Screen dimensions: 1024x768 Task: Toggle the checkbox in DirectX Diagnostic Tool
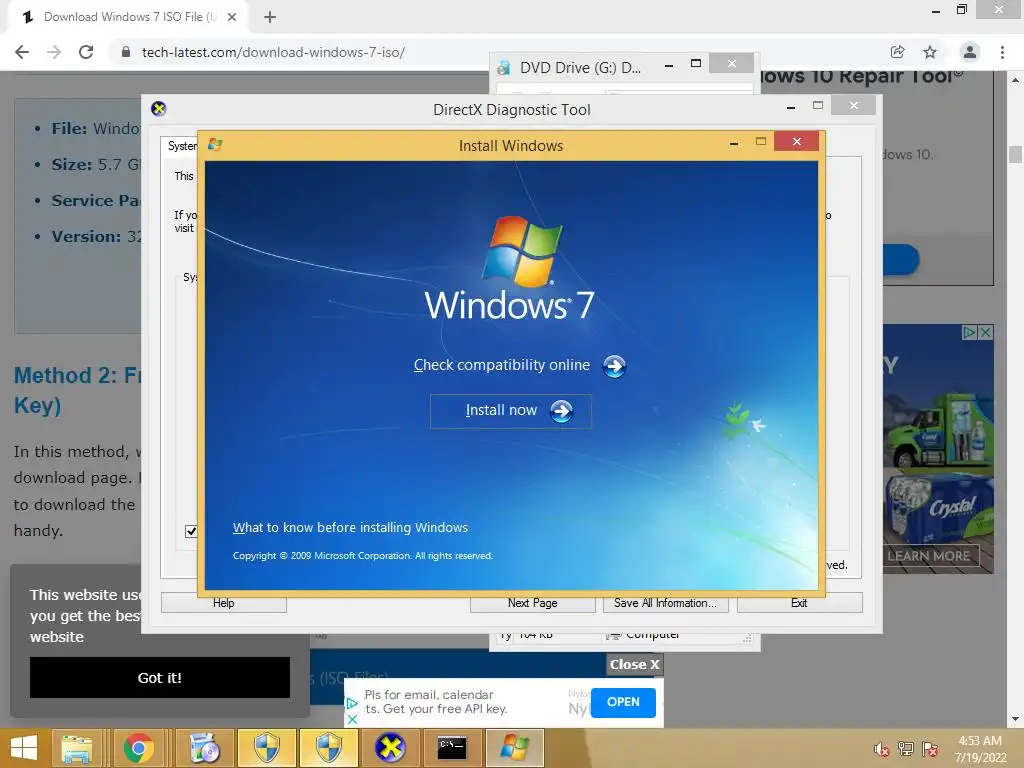191,531
